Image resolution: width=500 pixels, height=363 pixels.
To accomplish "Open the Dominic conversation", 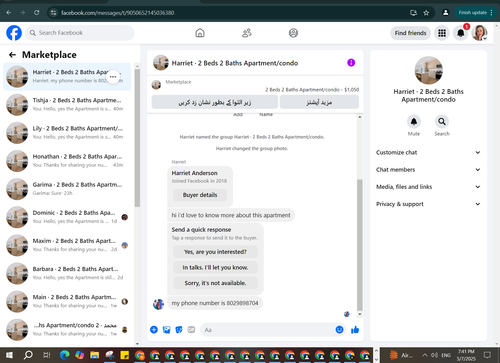I will (x=67, y=217).
